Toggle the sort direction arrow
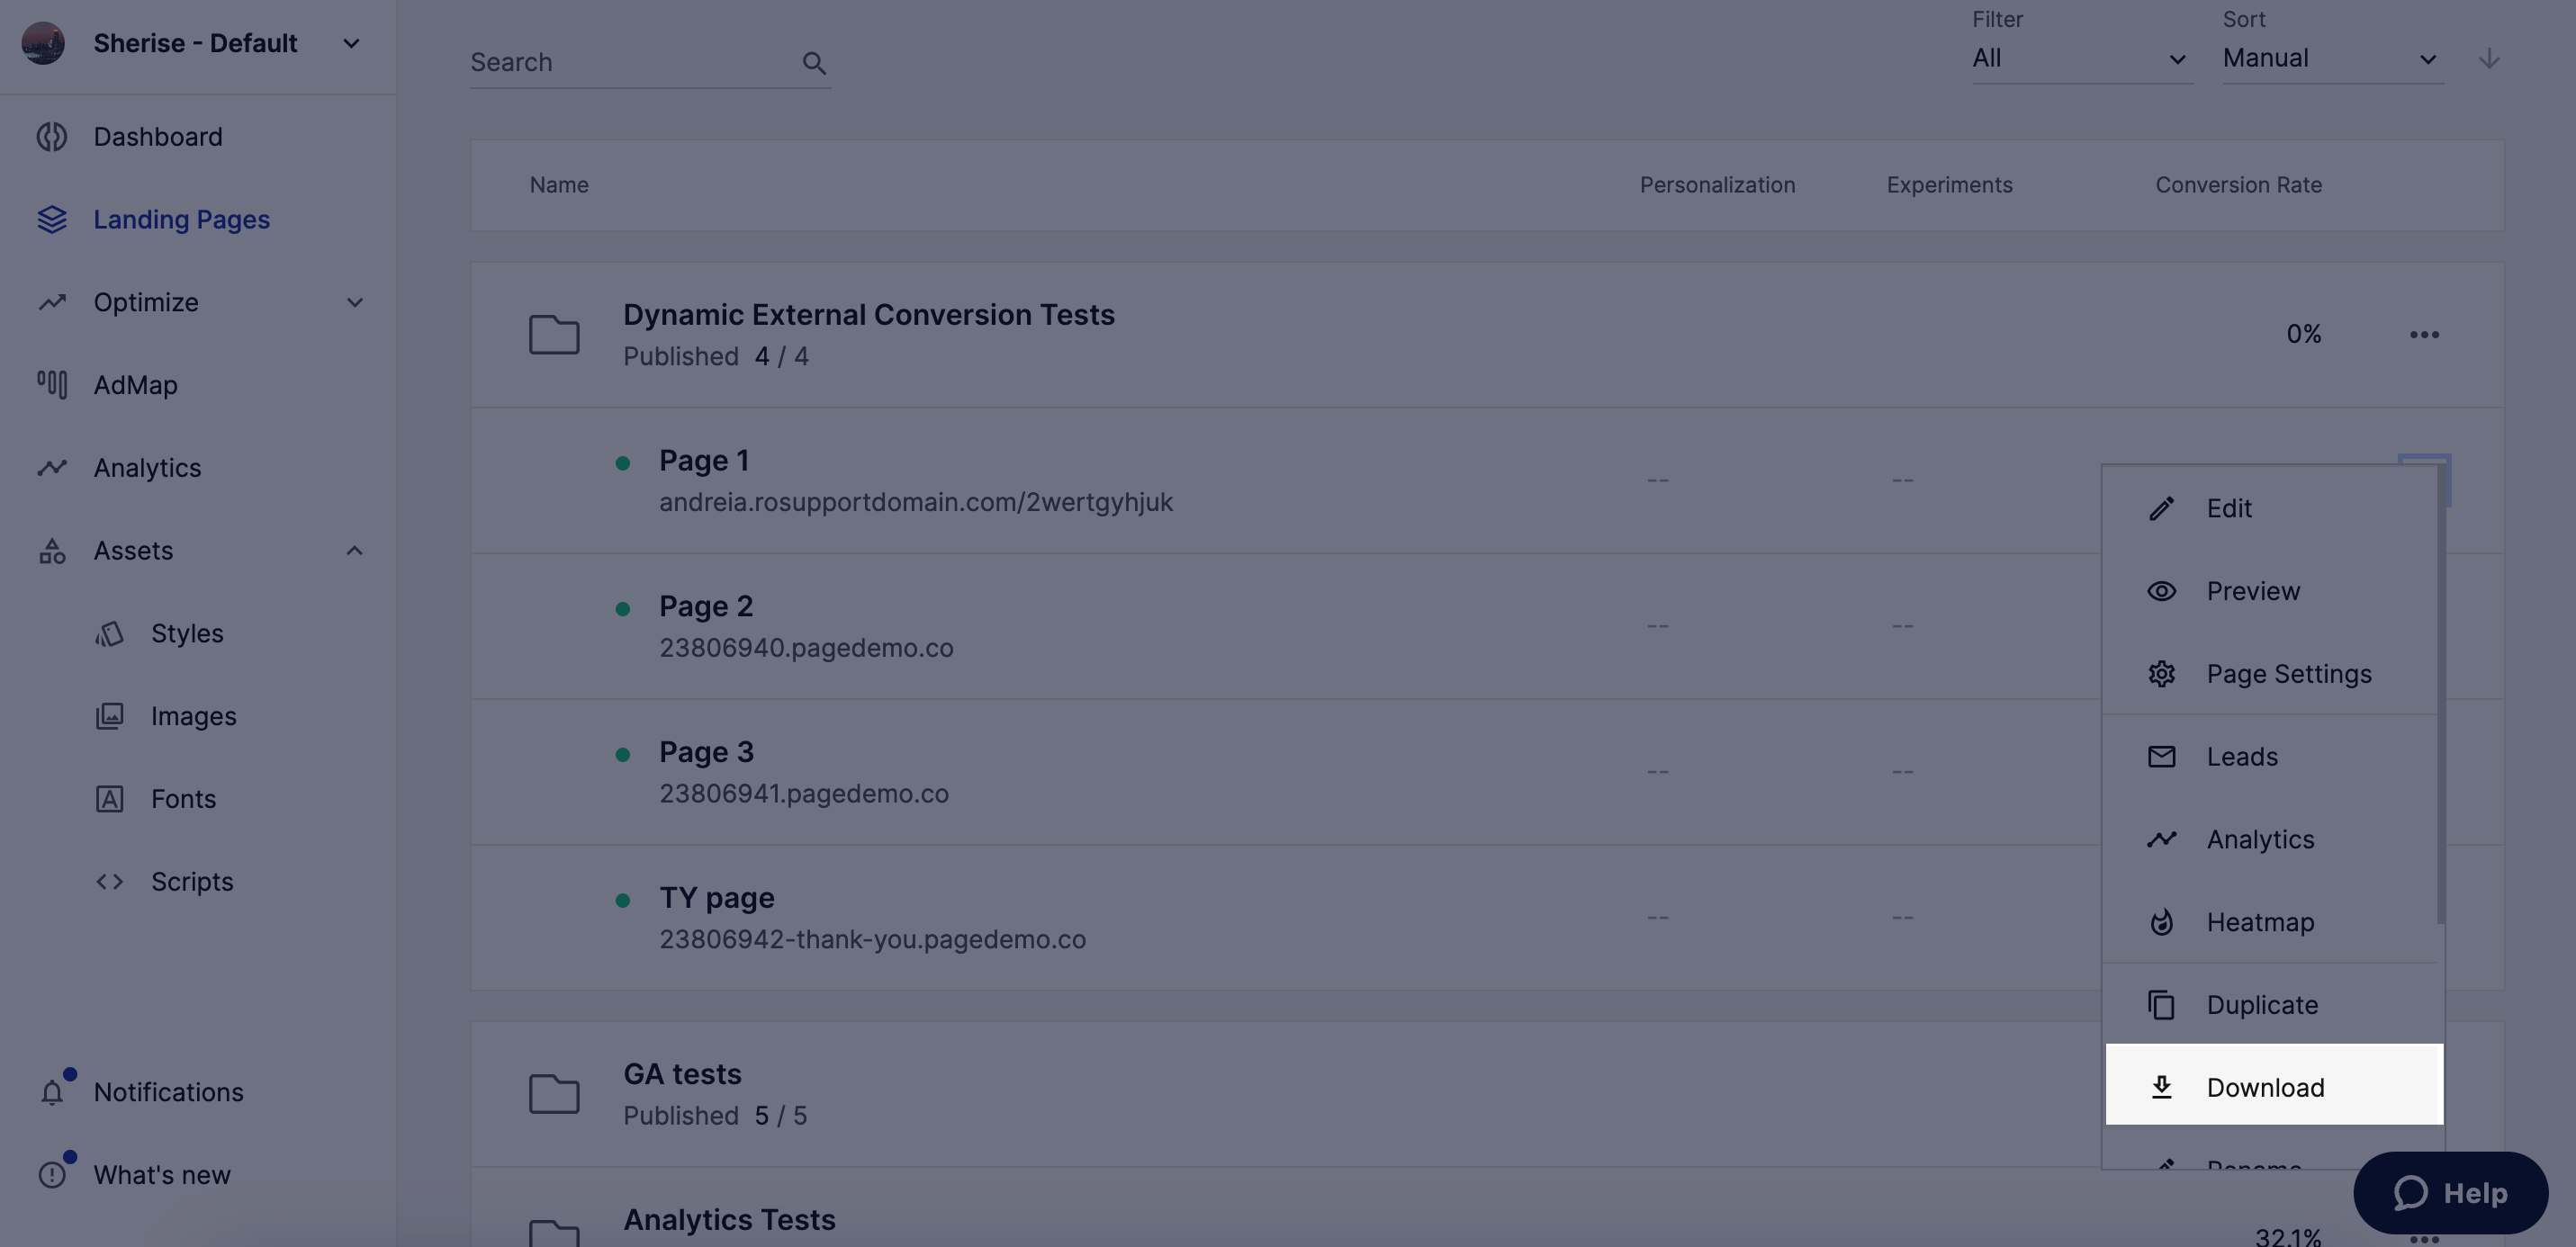Image resolution: width=2576 pixels, height=1247 pixels. tap(2489, 59)
